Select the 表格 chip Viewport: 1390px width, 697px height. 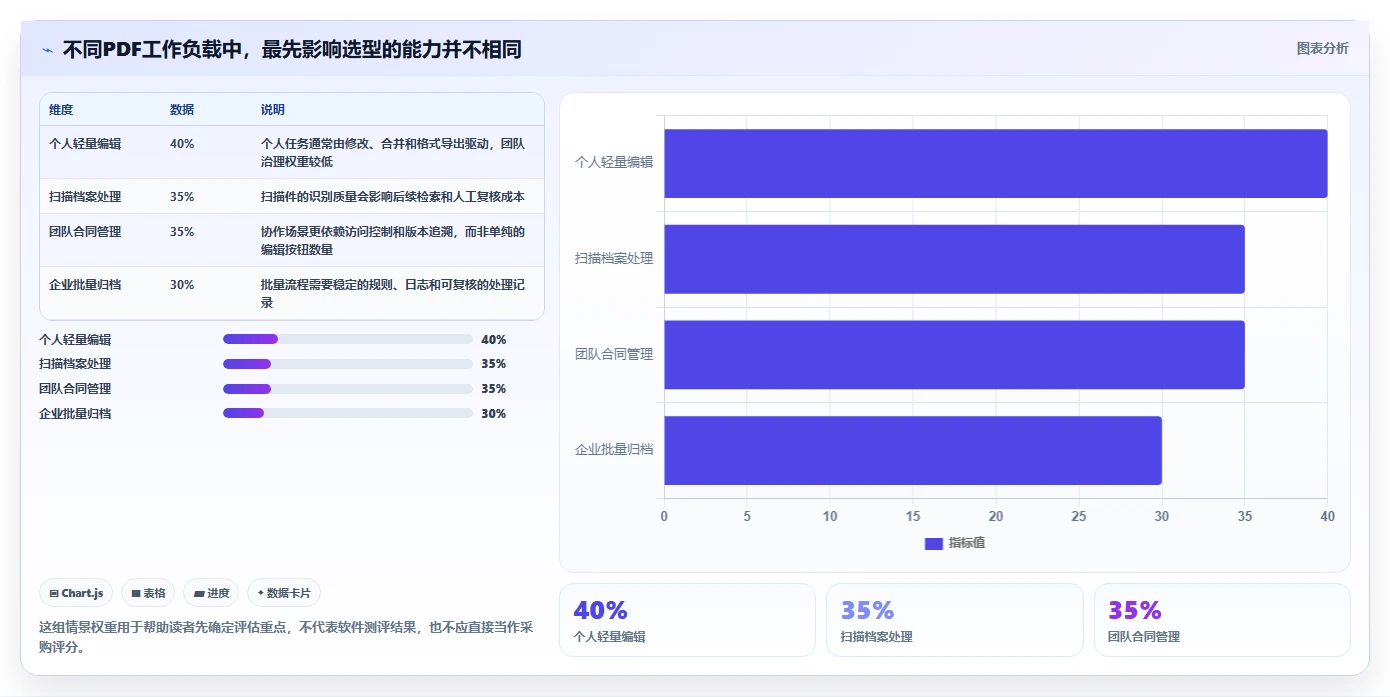[148, 593]
